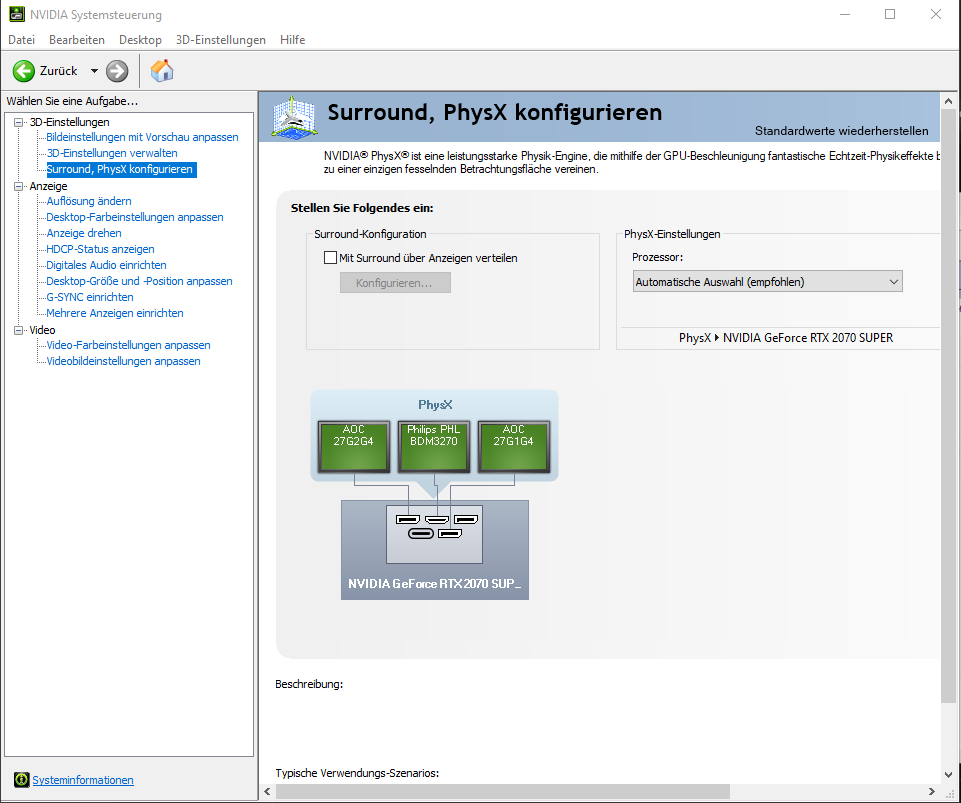The height and width of the screenshot is (803, 961).
Task: Click the NVIDIA GeForce RTX 2070 GPU diagram
Action: (x=435, y=550)
